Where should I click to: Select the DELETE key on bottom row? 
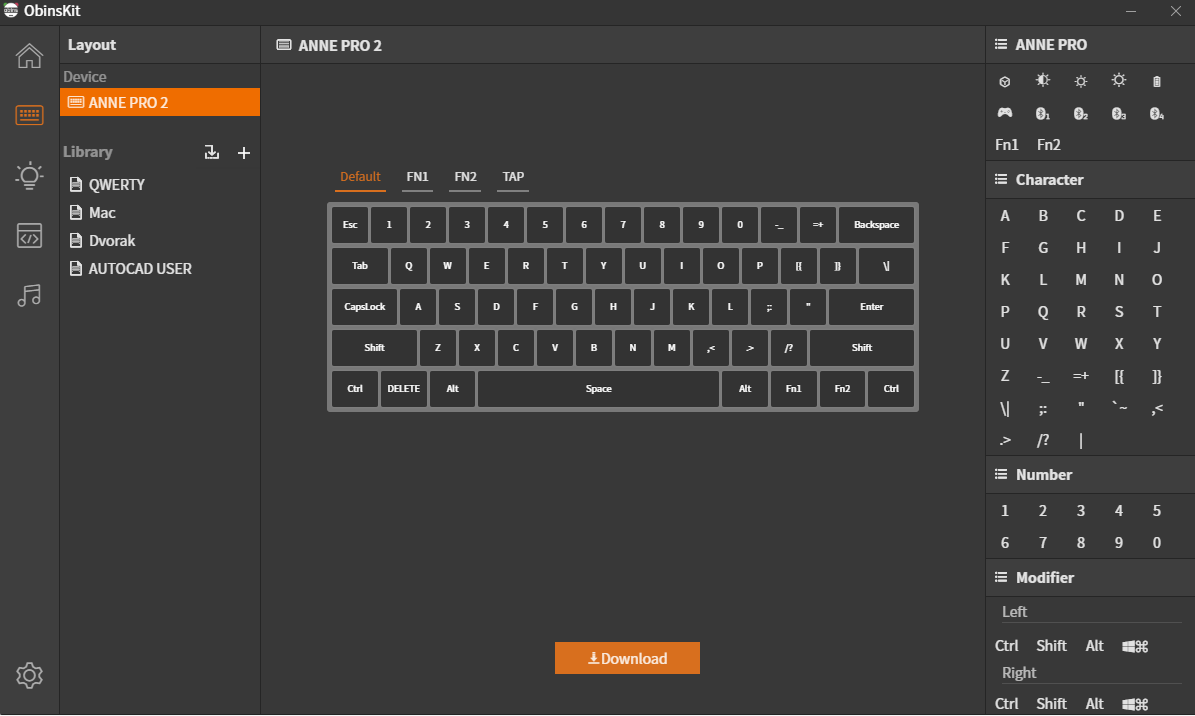tap(403, 389)
